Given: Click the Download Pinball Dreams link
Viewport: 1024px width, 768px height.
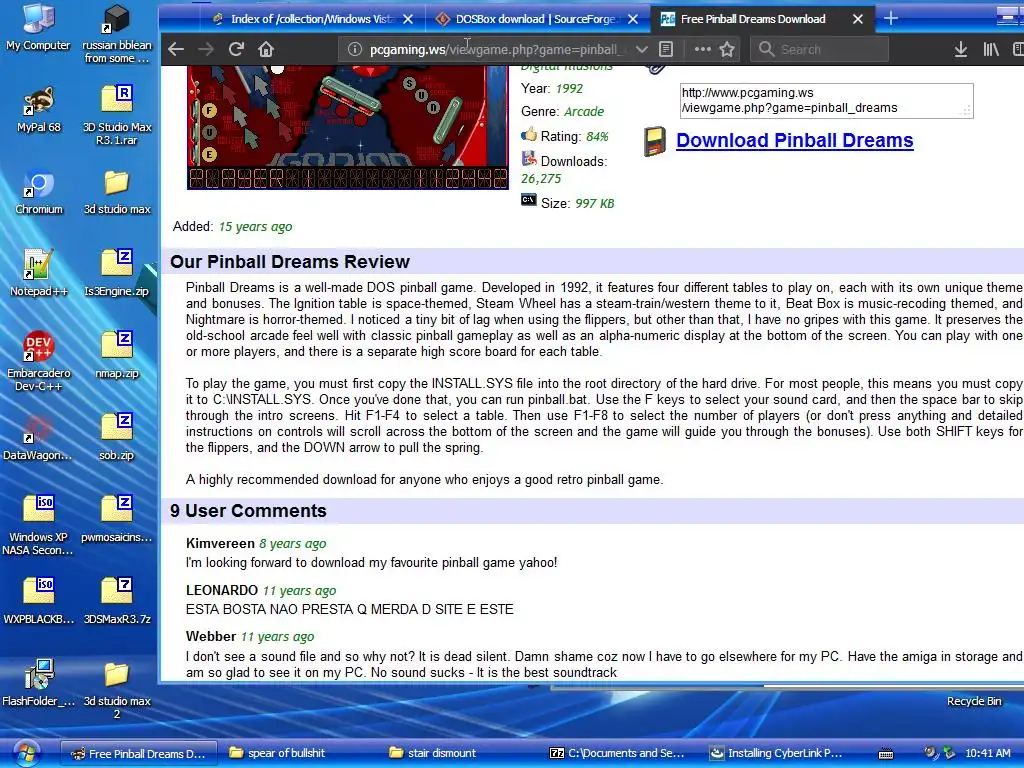Looking at the screenshot, I should pos(795,140).
